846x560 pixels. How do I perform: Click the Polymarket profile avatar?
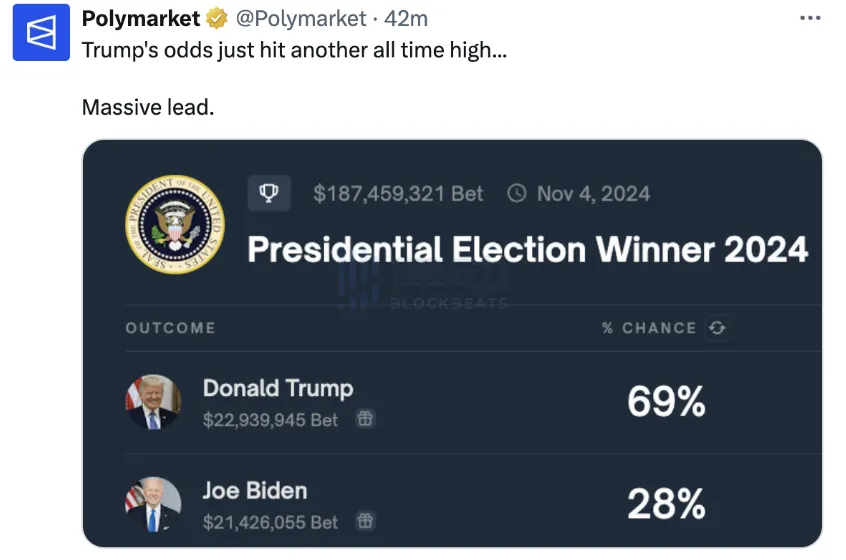point(41,33)
